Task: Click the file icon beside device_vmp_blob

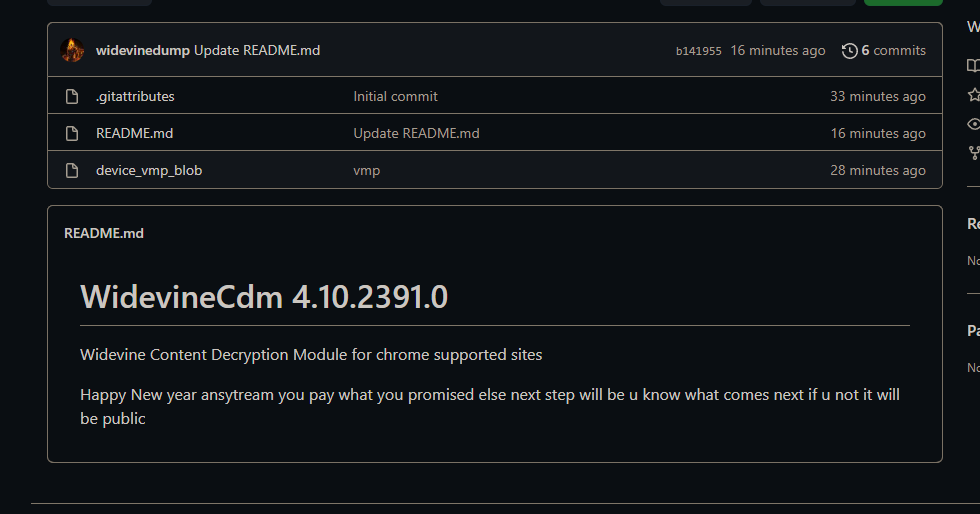Action: tap(72, 171)
